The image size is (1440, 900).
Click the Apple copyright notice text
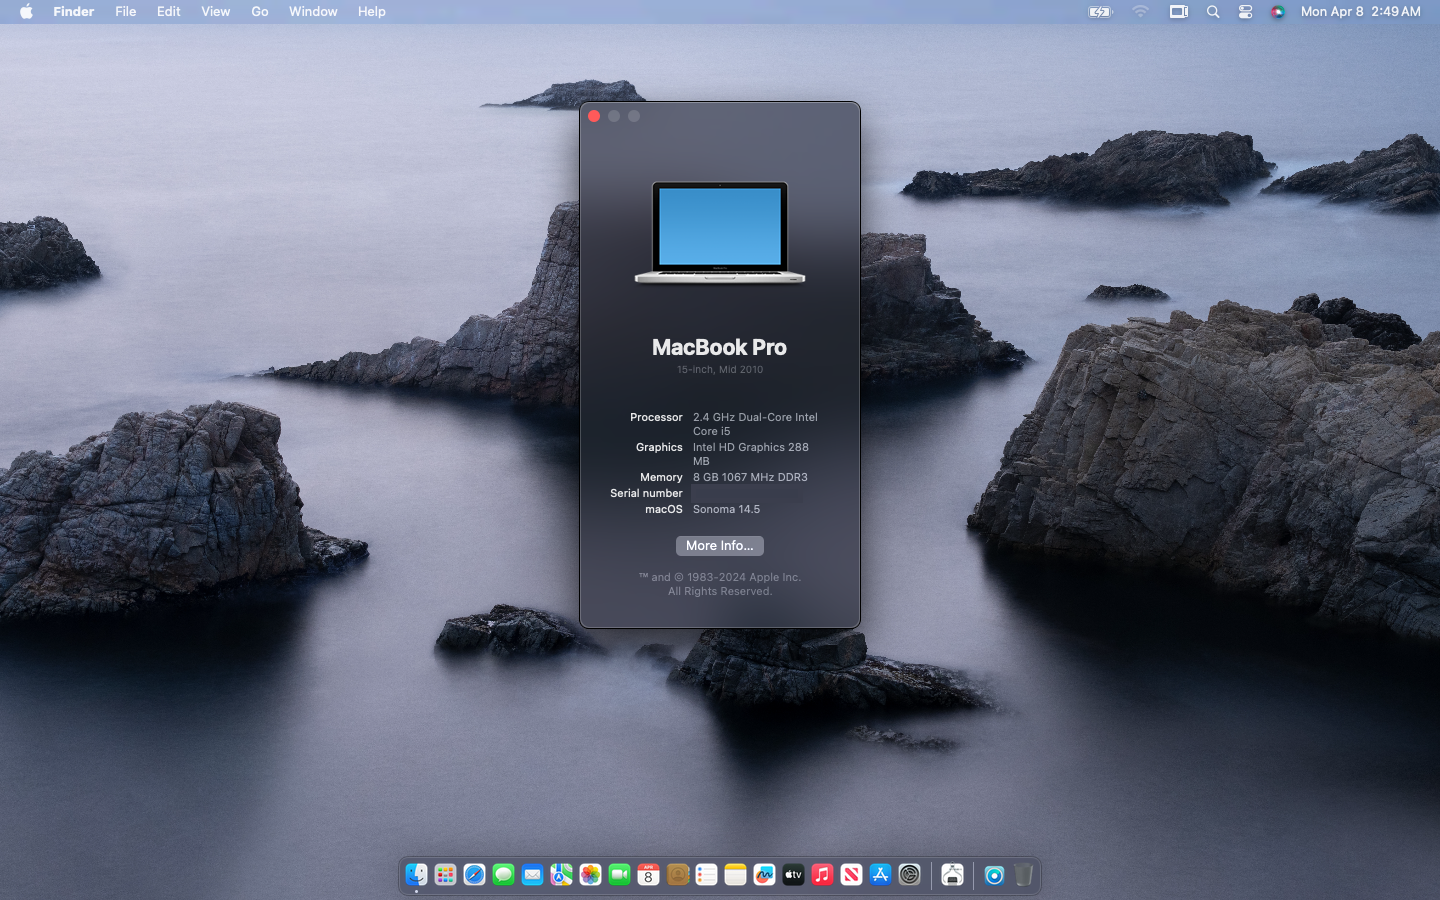tap(720, 584)
